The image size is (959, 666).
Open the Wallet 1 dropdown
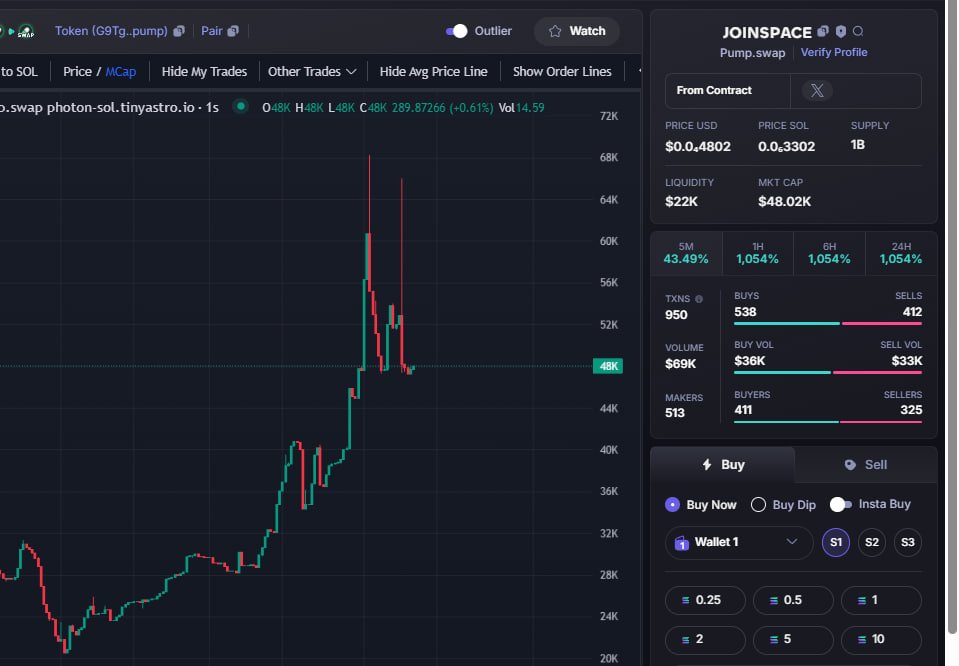(739, 542)
